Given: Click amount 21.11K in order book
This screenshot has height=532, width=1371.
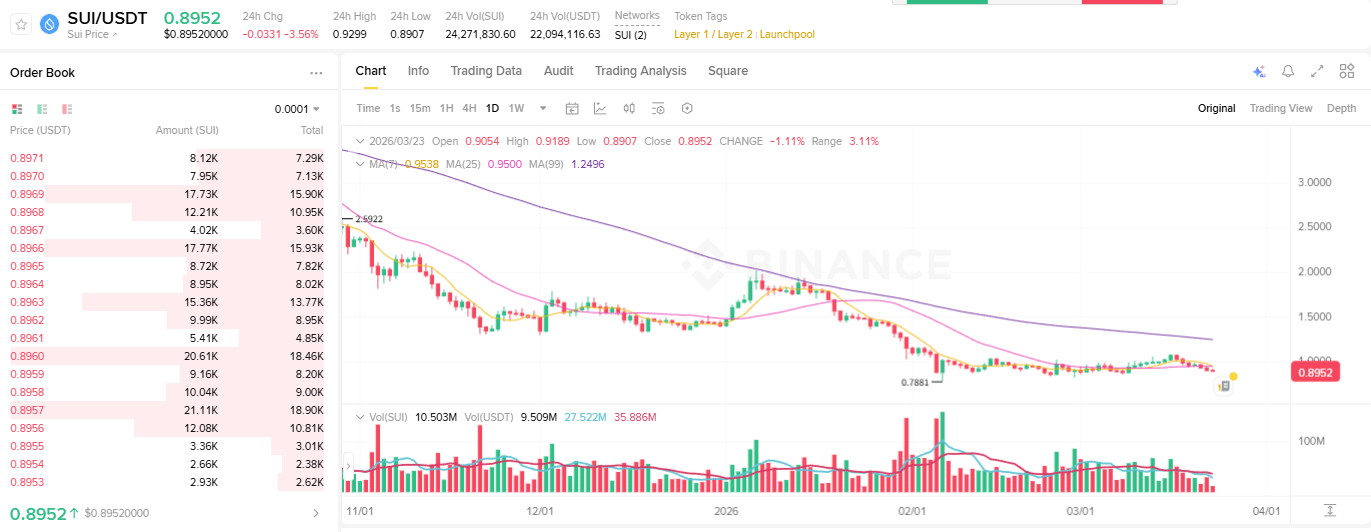Looking at the screenshot, I should (x=201, y=410).
